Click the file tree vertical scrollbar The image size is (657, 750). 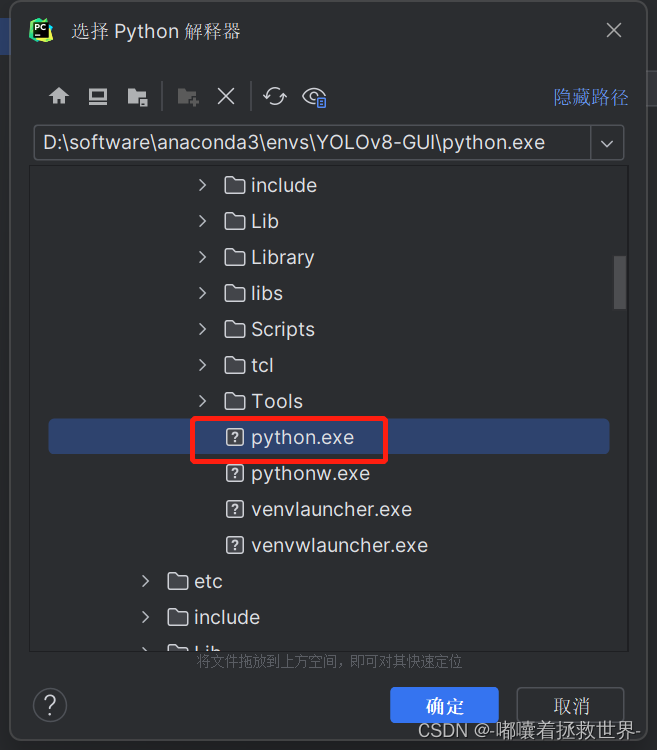click(x=620, y=282)
